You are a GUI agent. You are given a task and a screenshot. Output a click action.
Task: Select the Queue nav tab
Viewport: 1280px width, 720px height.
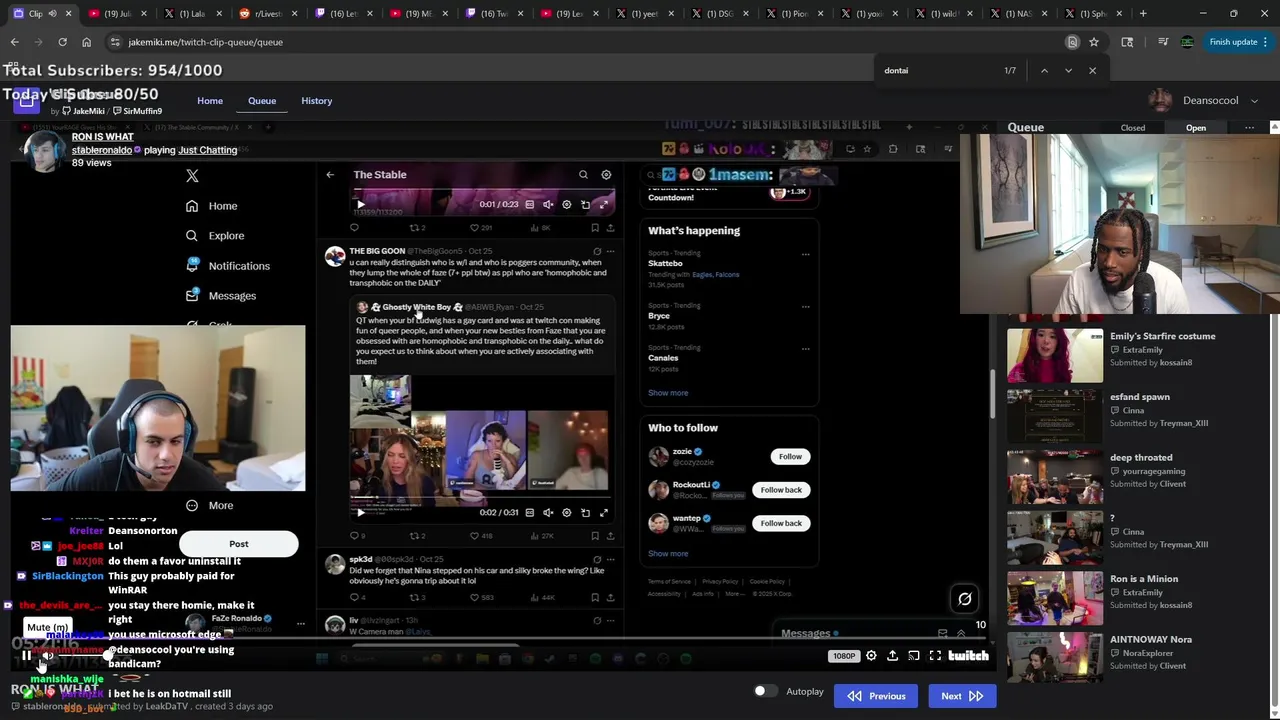[262, 101]
